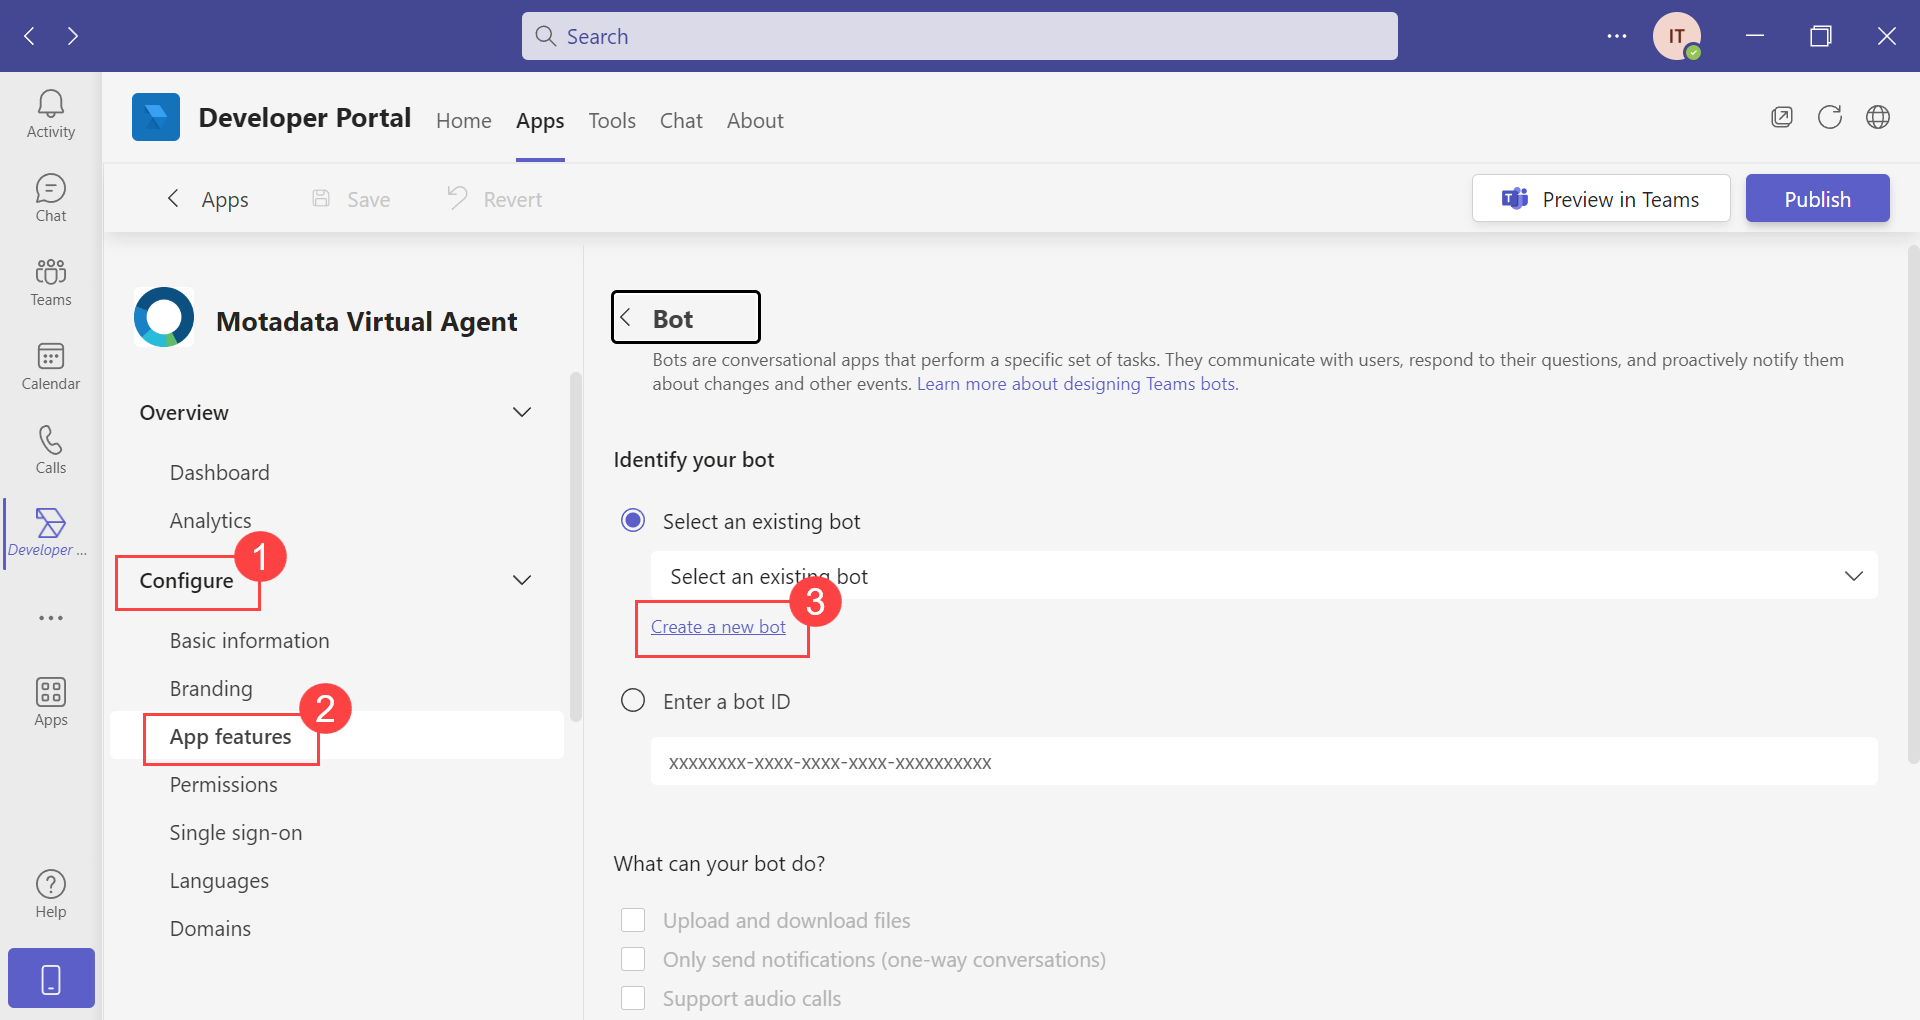
Task: Switch to the Tools tab
Action: pyautogui.click(x=611, y=120)
